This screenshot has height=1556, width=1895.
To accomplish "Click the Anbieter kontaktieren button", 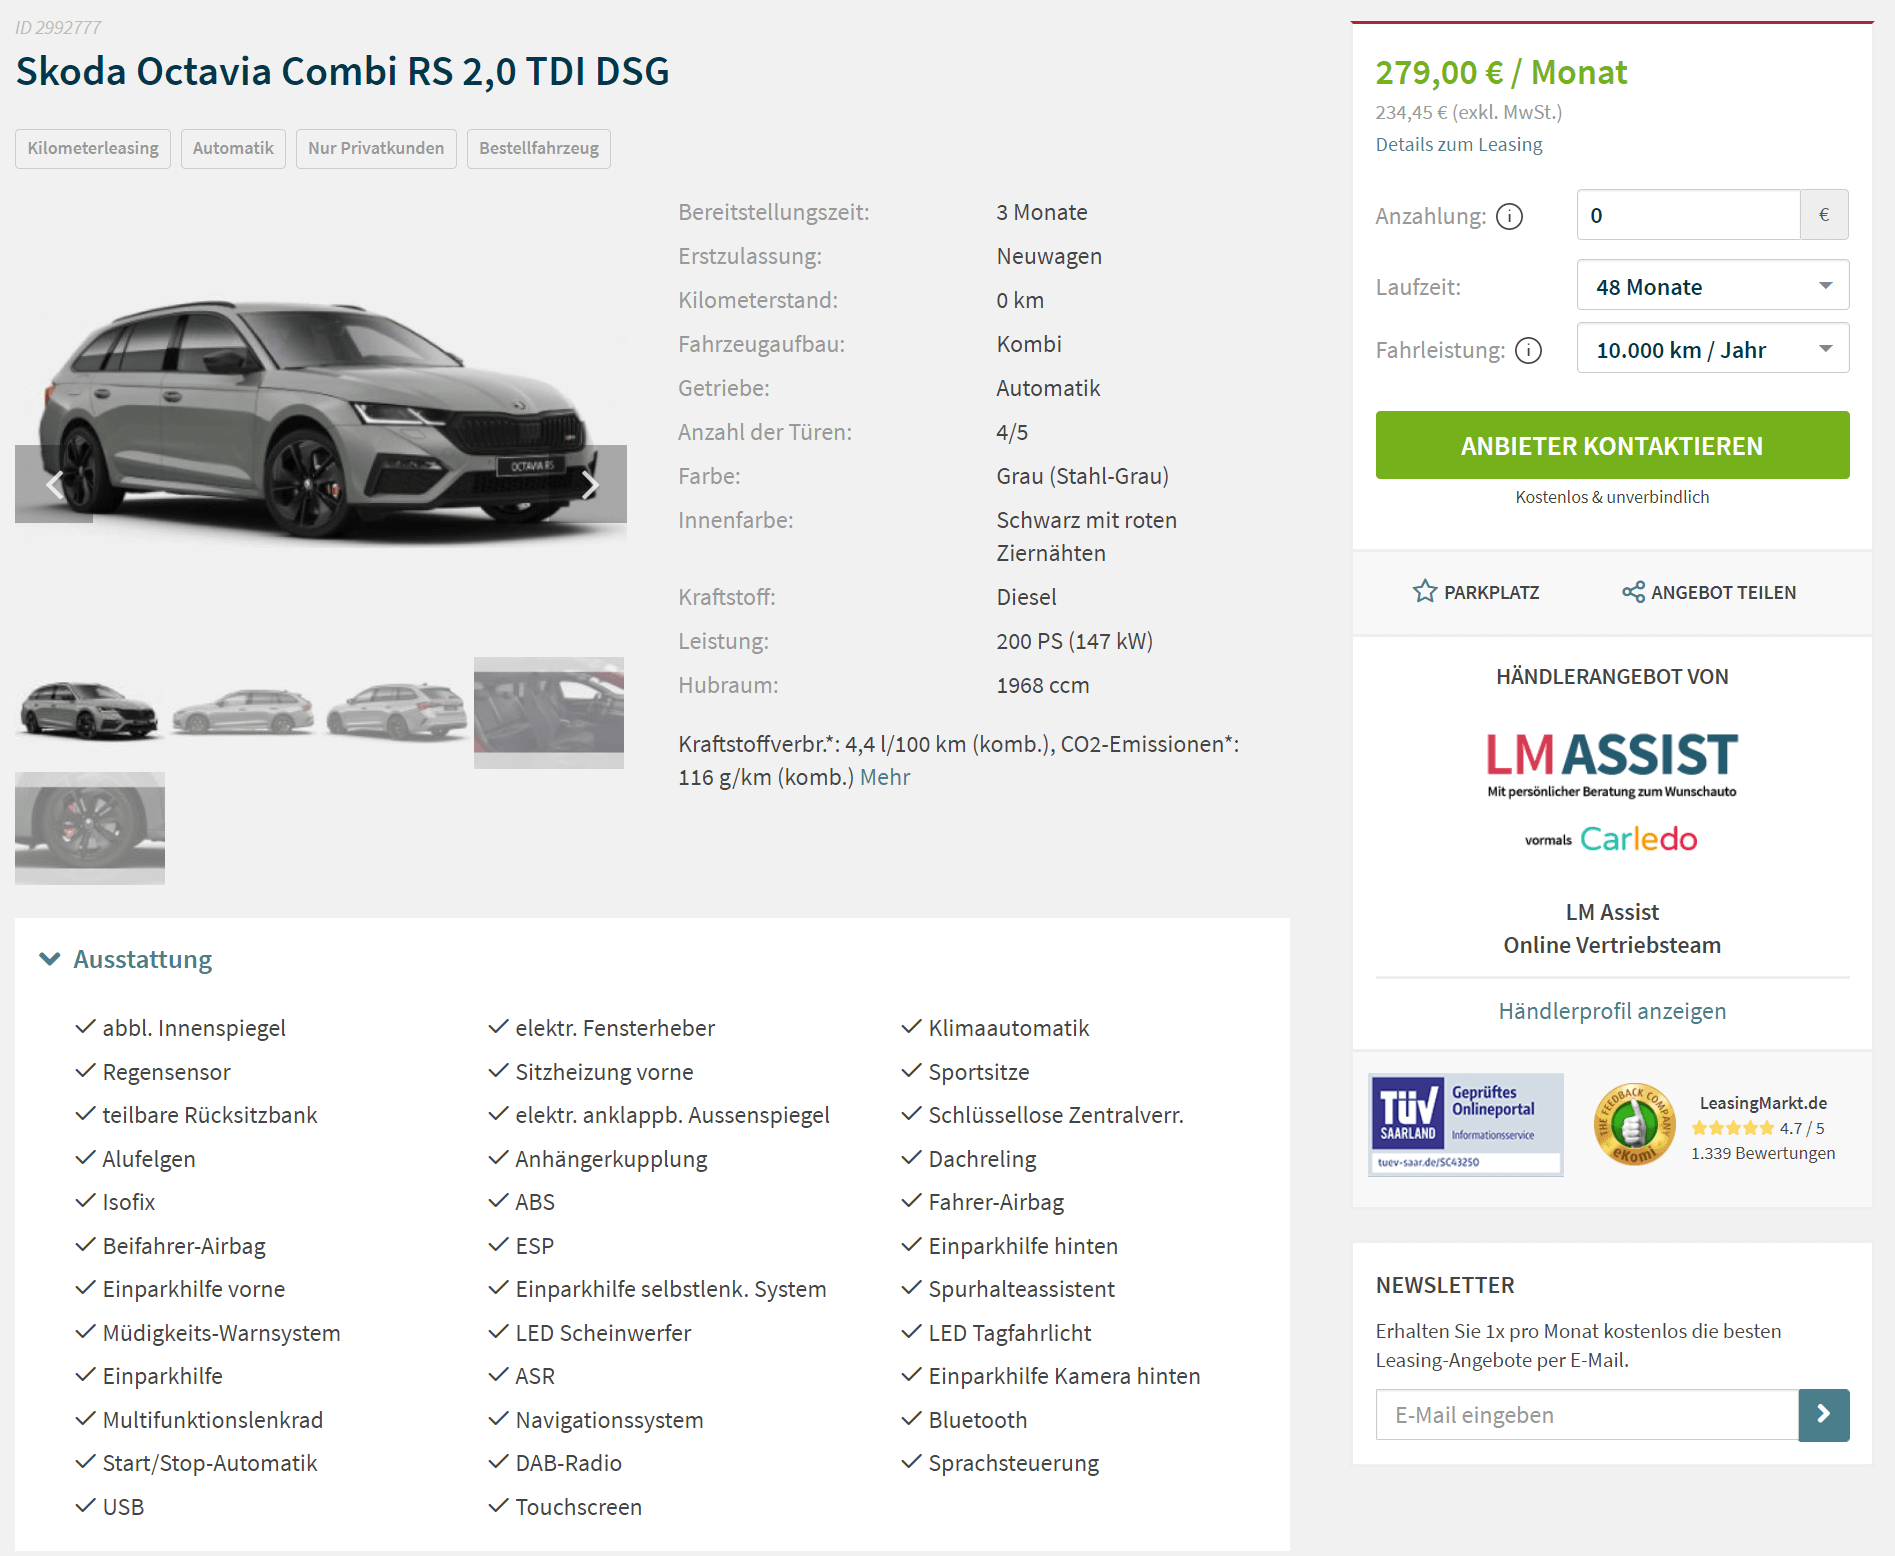I will 1612,445.
